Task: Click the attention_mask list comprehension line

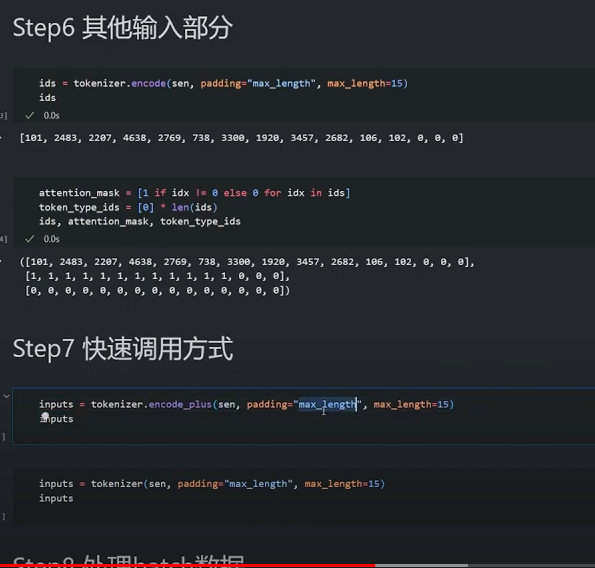Action: click(194, 193)
